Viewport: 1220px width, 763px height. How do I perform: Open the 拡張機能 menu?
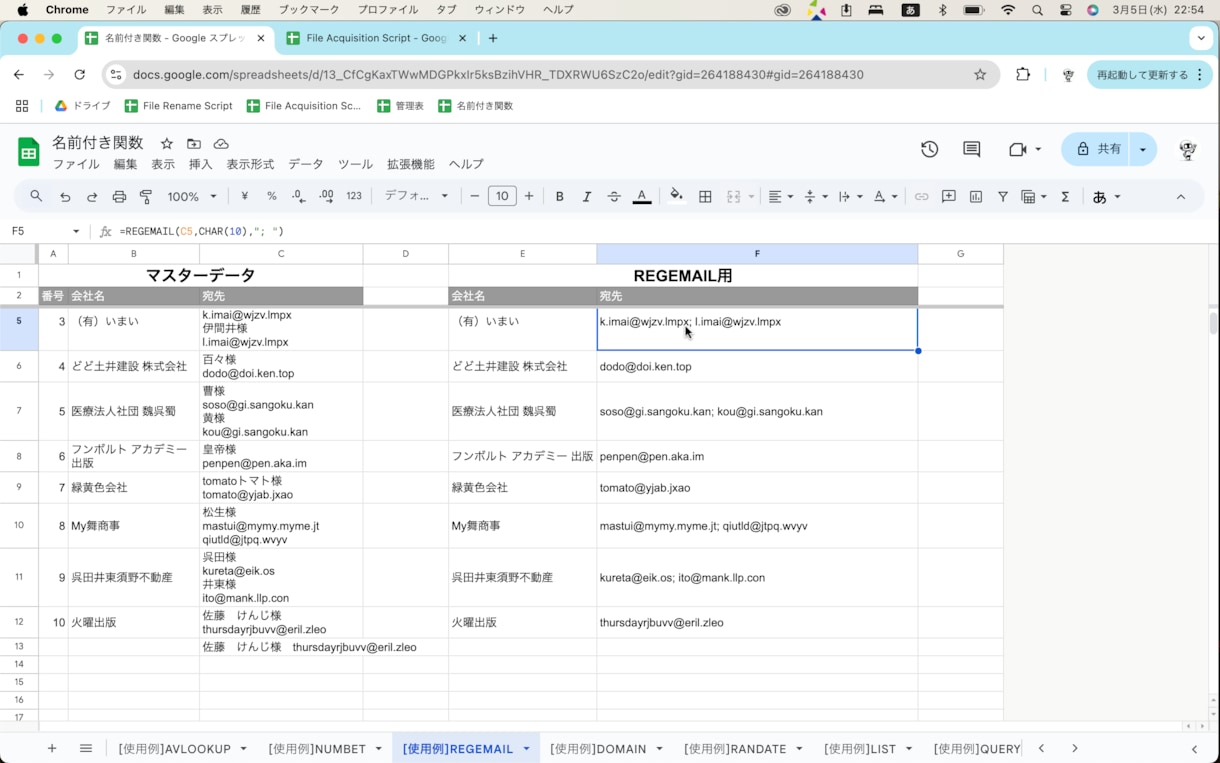[x=411, y=164]
